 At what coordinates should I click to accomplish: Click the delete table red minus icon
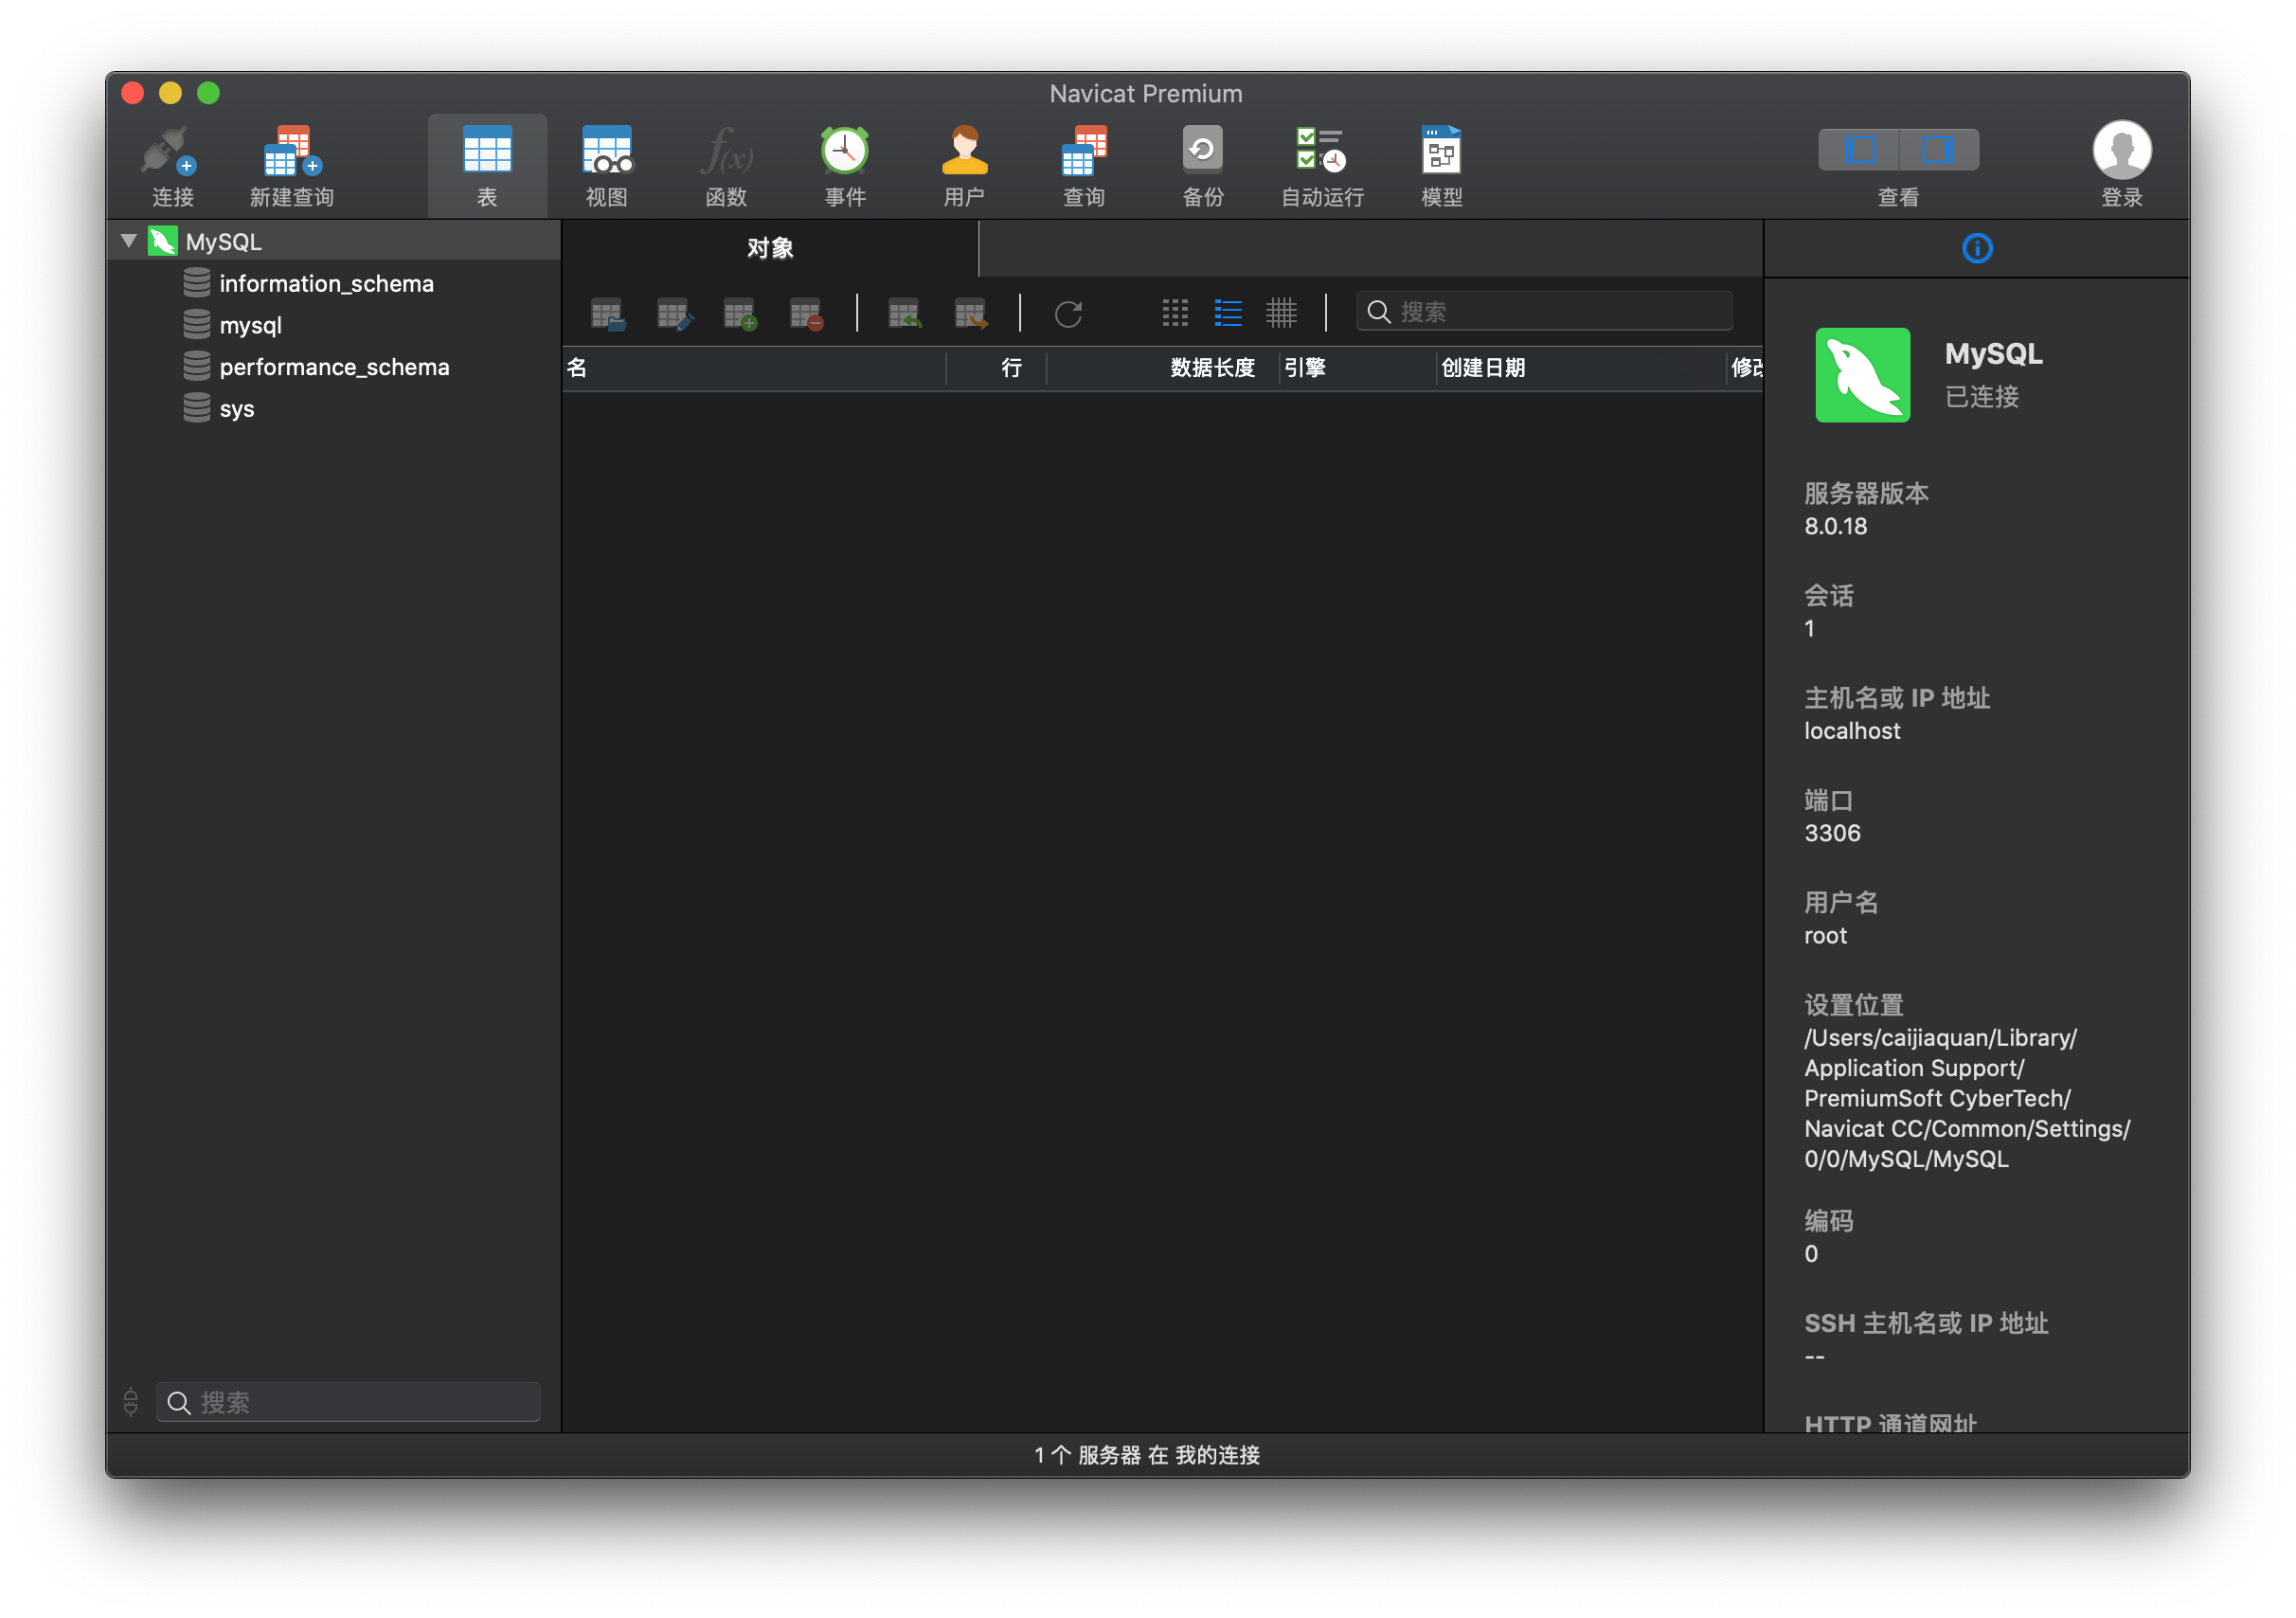tap(806, 314)
